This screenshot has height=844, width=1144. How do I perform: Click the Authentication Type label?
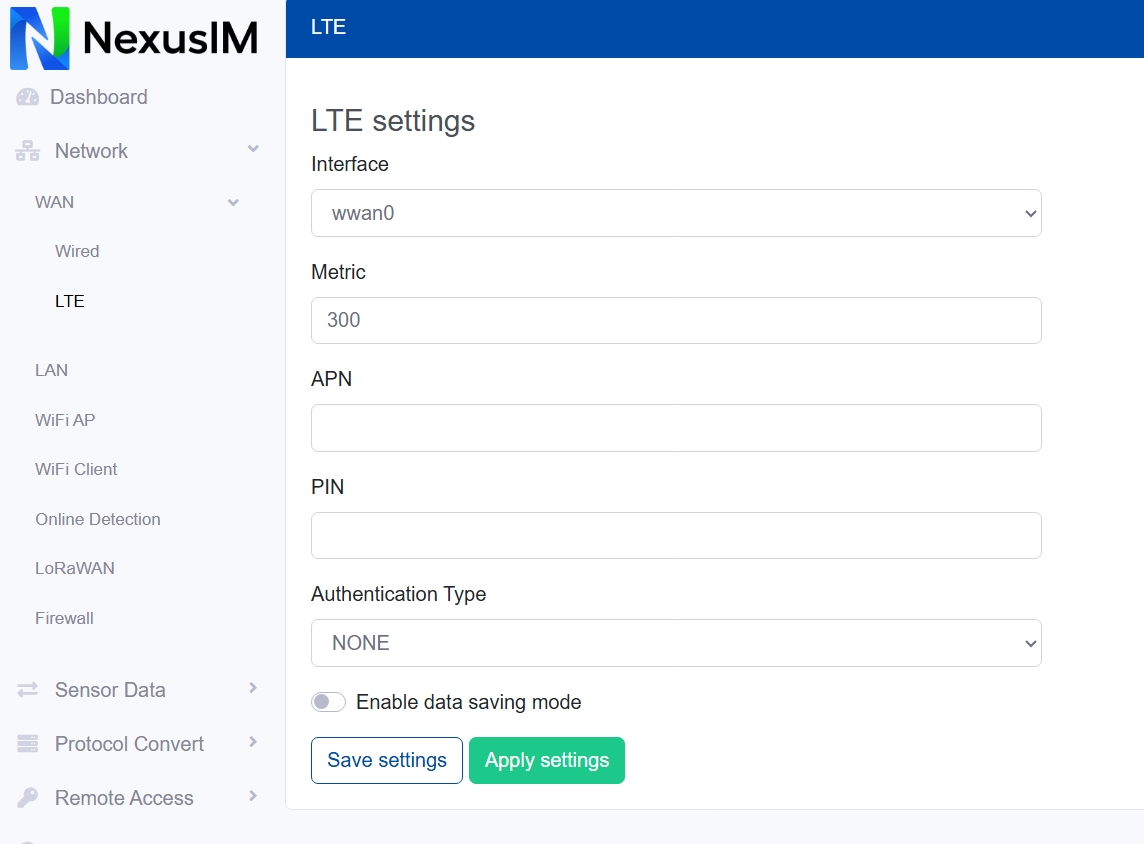(x=398, y=594)
